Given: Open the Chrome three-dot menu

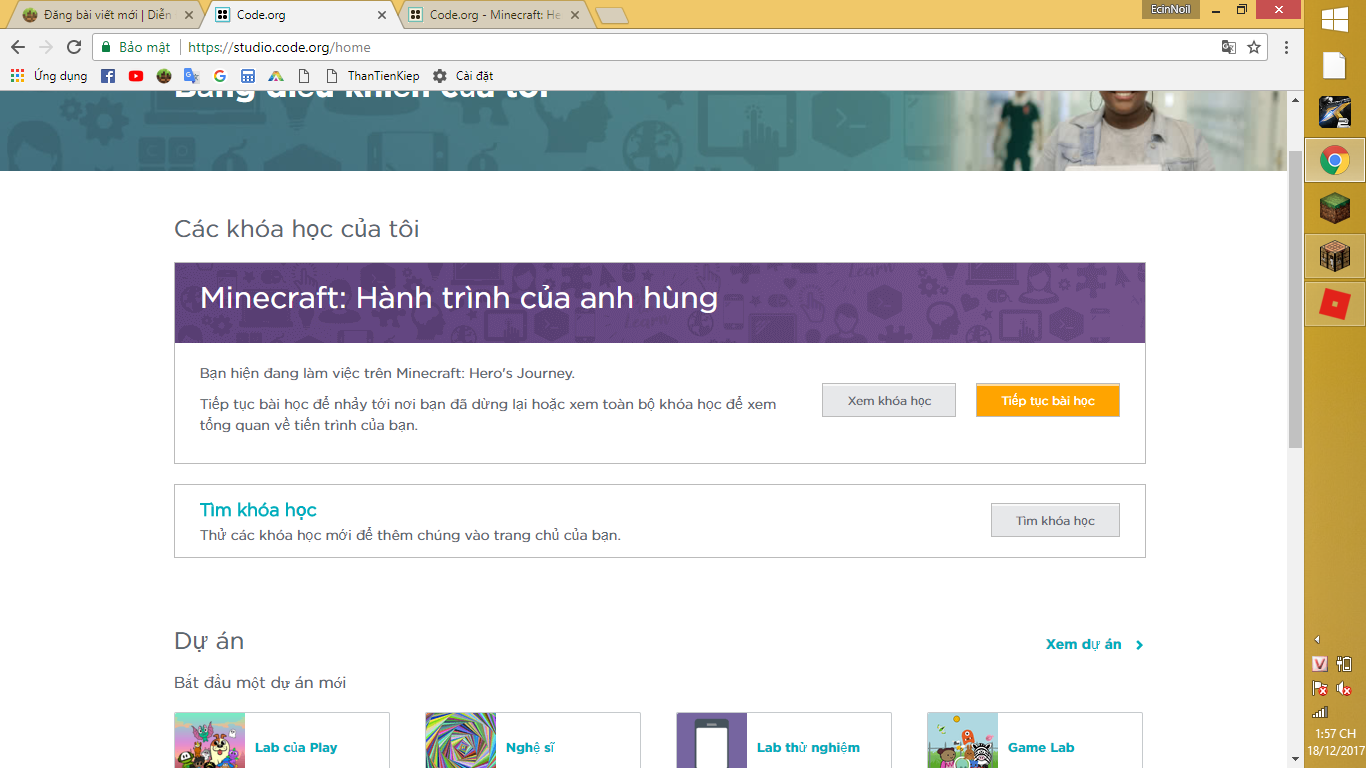Looking at the screenshot, I should click(x=1286, y=47).
